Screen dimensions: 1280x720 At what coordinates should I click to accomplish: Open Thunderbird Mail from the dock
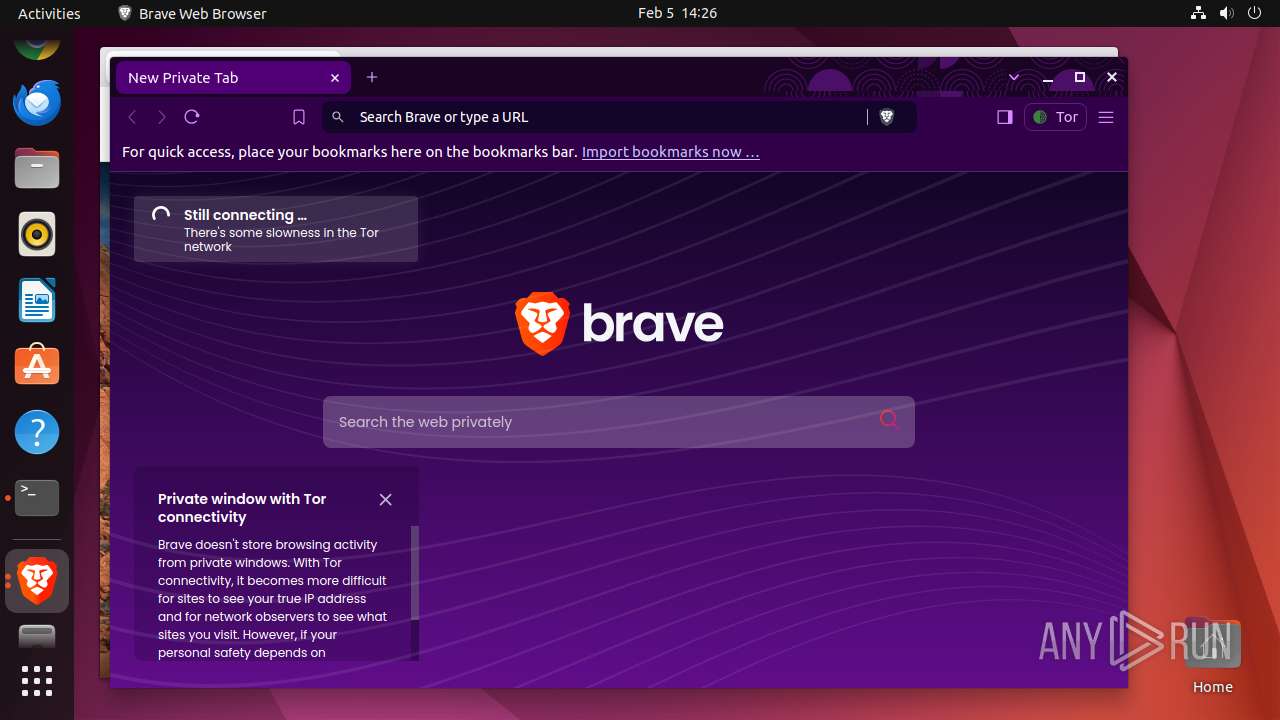click(37, 102)
